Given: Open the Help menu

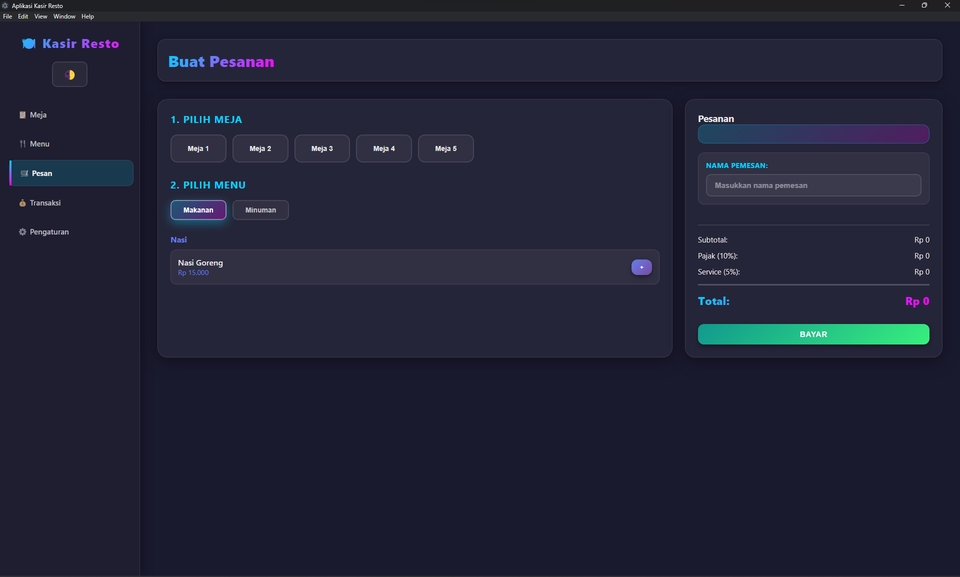Looking at the screenshot, I should click(88, 17).
